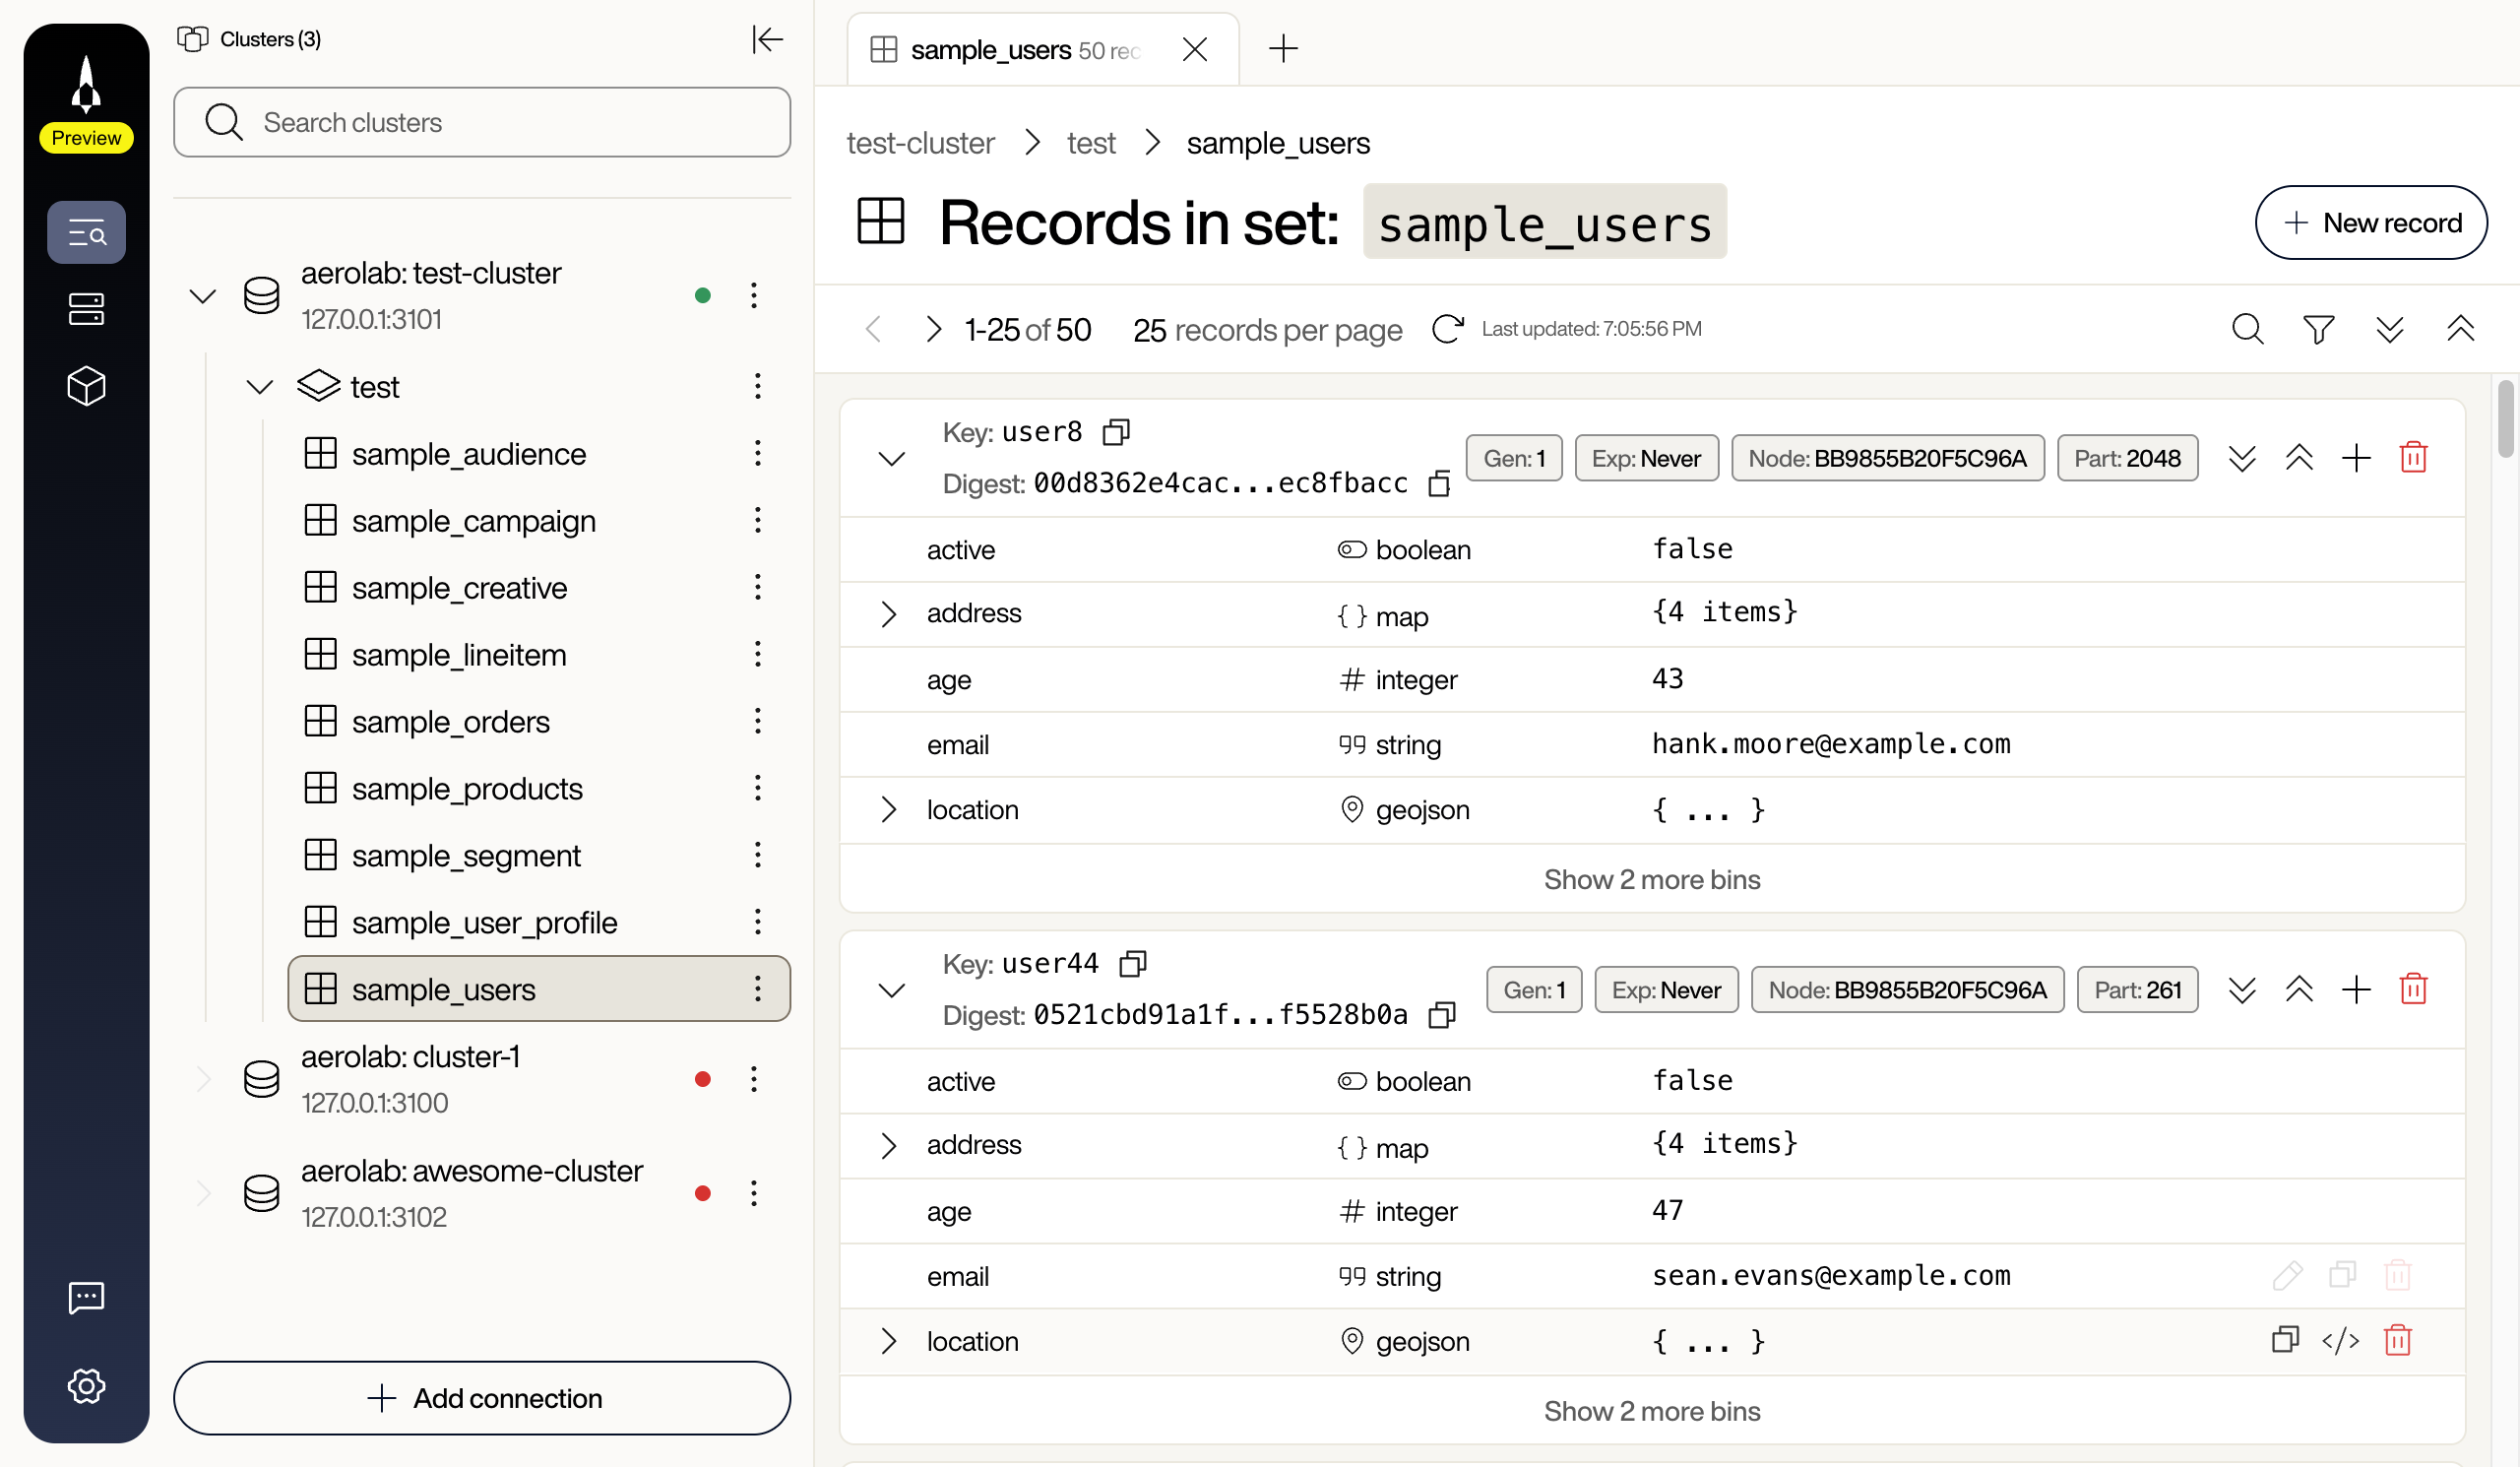Delete the user44 record
This screenshot has width=2520, height=1467.
2413,990
